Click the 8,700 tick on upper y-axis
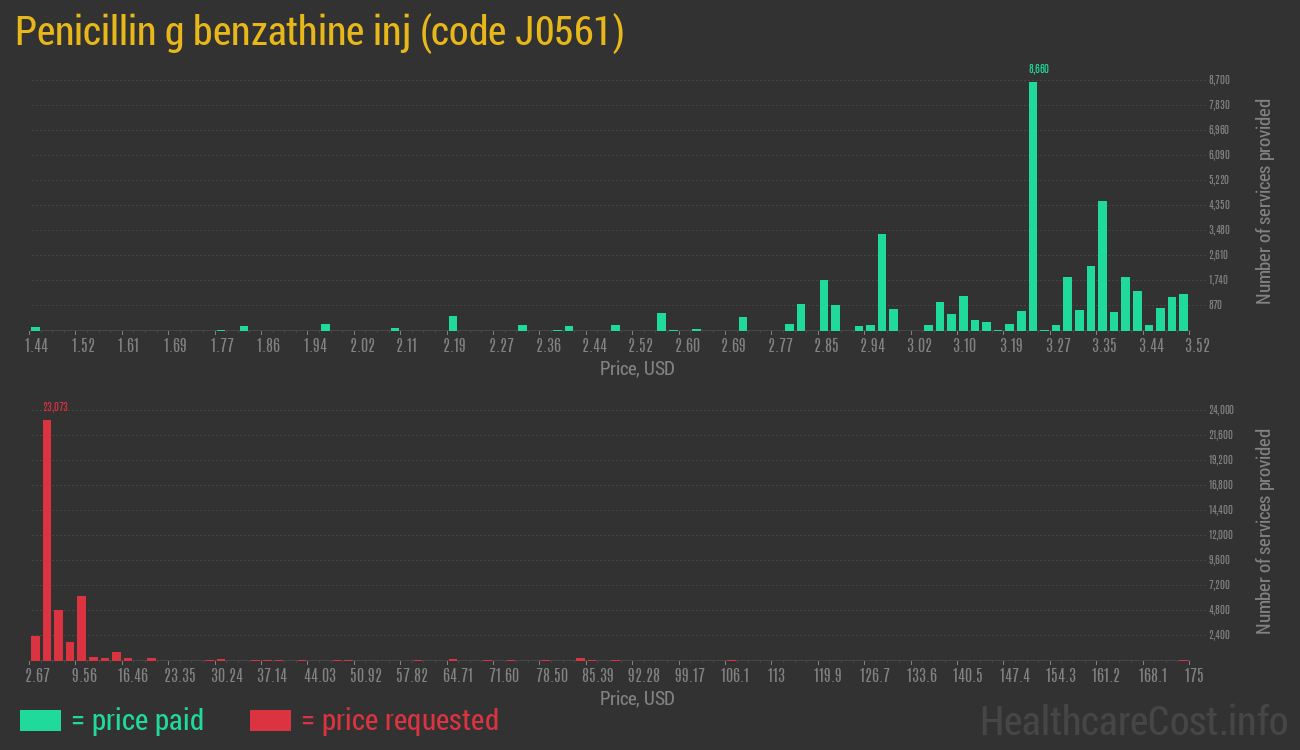 pos(1218,80)
